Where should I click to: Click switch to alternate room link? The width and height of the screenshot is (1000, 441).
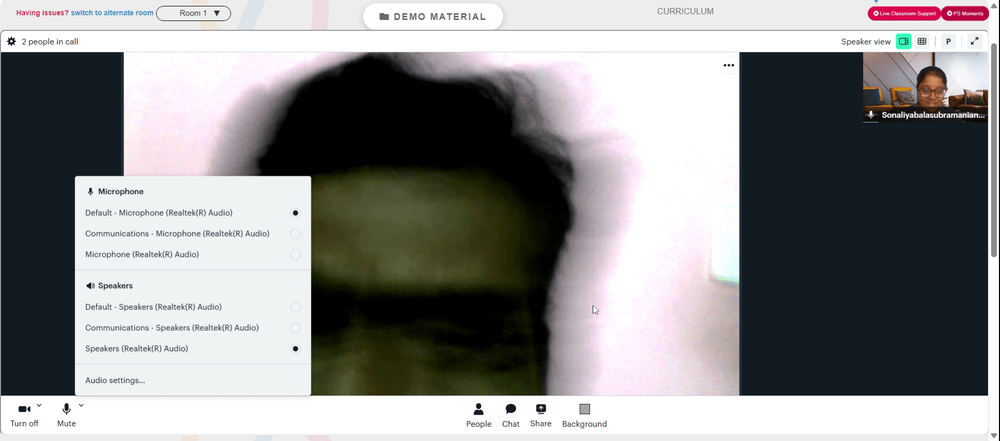point(112,13)
